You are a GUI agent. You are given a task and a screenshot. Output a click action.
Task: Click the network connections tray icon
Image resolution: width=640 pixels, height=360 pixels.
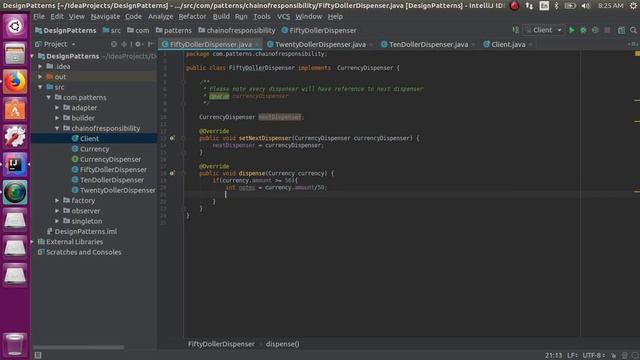[529, 6]
